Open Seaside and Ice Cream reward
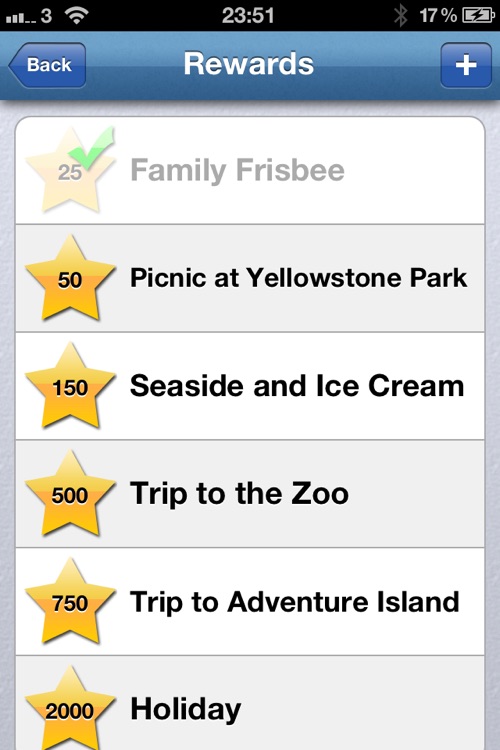 pos(250,386)
